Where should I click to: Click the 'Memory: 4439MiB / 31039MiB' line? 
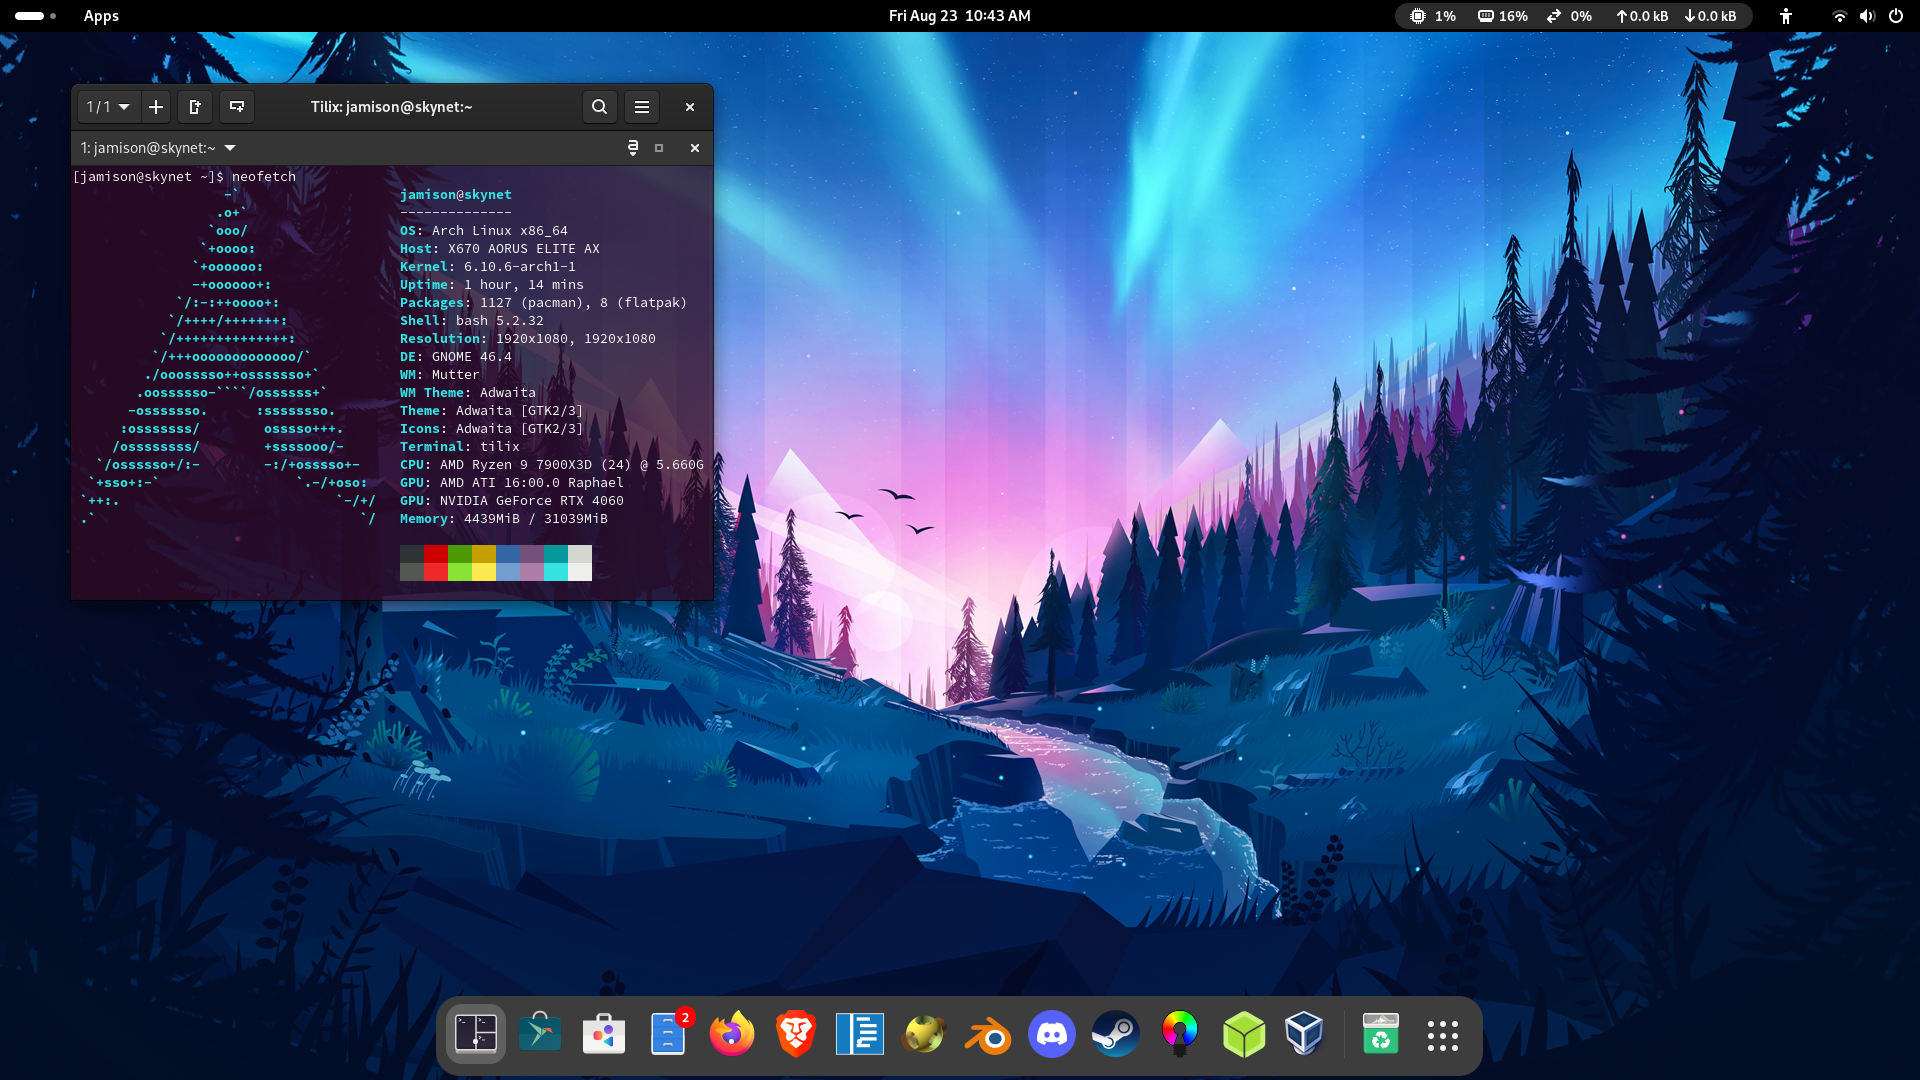504,519
